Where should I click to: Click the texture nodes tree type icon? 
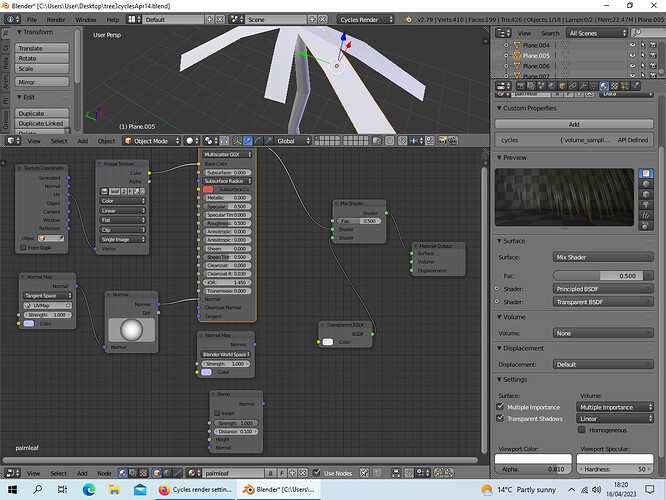click(144, 473)
